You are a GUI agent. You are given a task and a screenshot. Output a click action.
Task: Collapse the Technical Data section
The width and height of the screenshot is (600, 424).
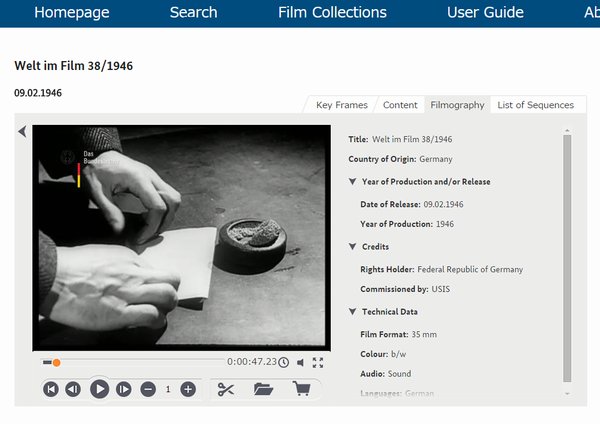click(x=352, y=311)
